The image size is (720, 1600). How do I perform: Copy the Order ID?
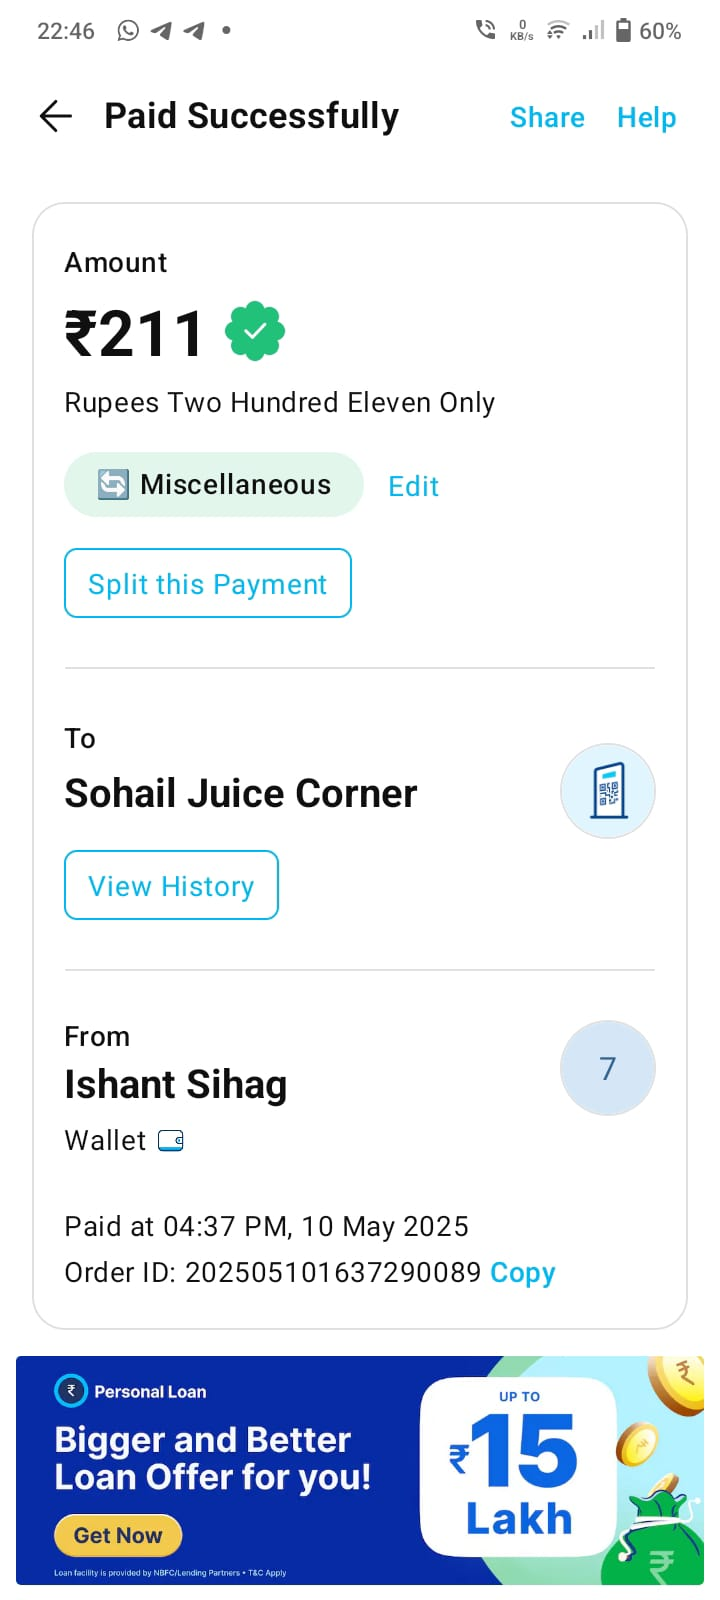tap(522, 1273)
